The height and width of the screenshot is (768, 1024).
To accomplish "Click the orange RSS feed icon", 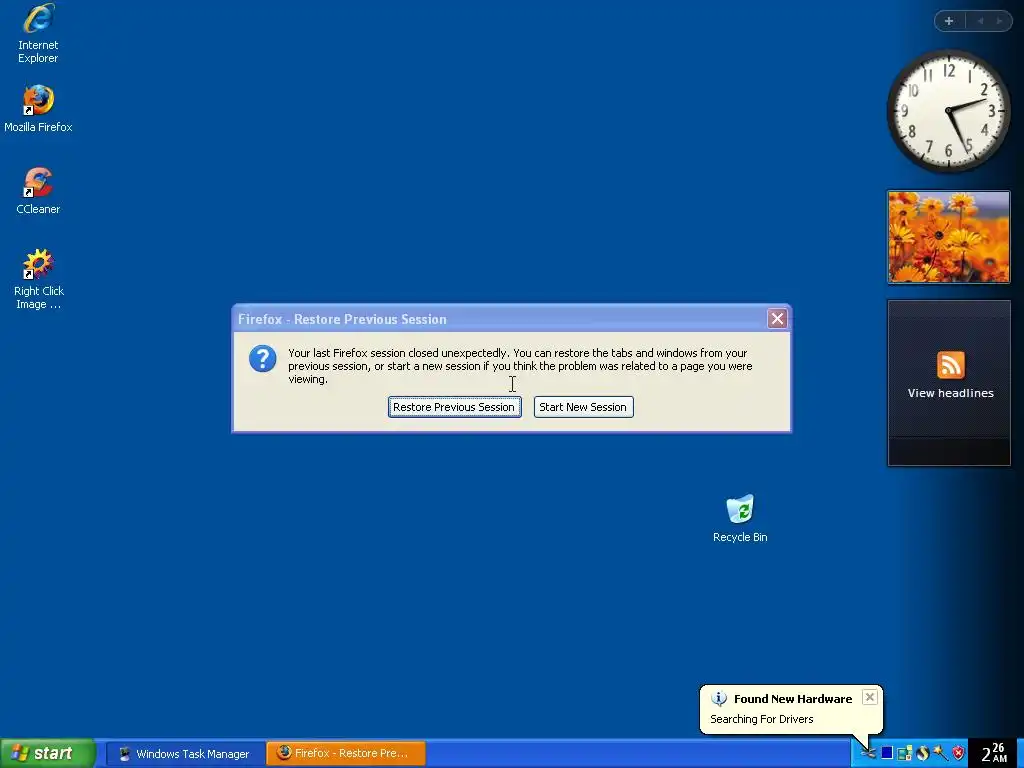I will tap(950, 364).
